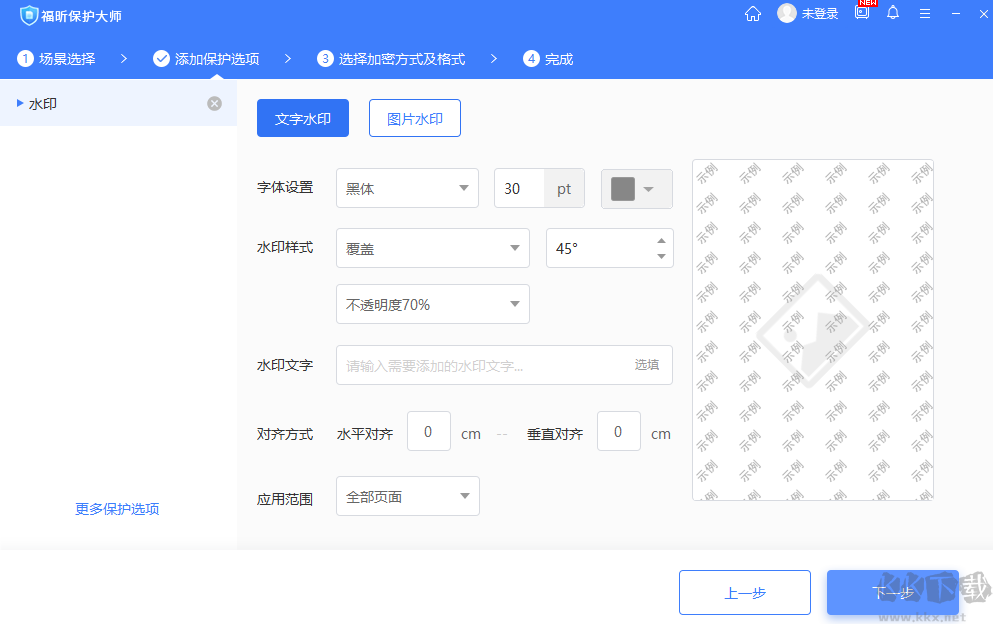Screen dimensions: 993x624
Task: Expand the 水印 item in the sidebar
Action: pyautogui.click(x=18, y=102)
